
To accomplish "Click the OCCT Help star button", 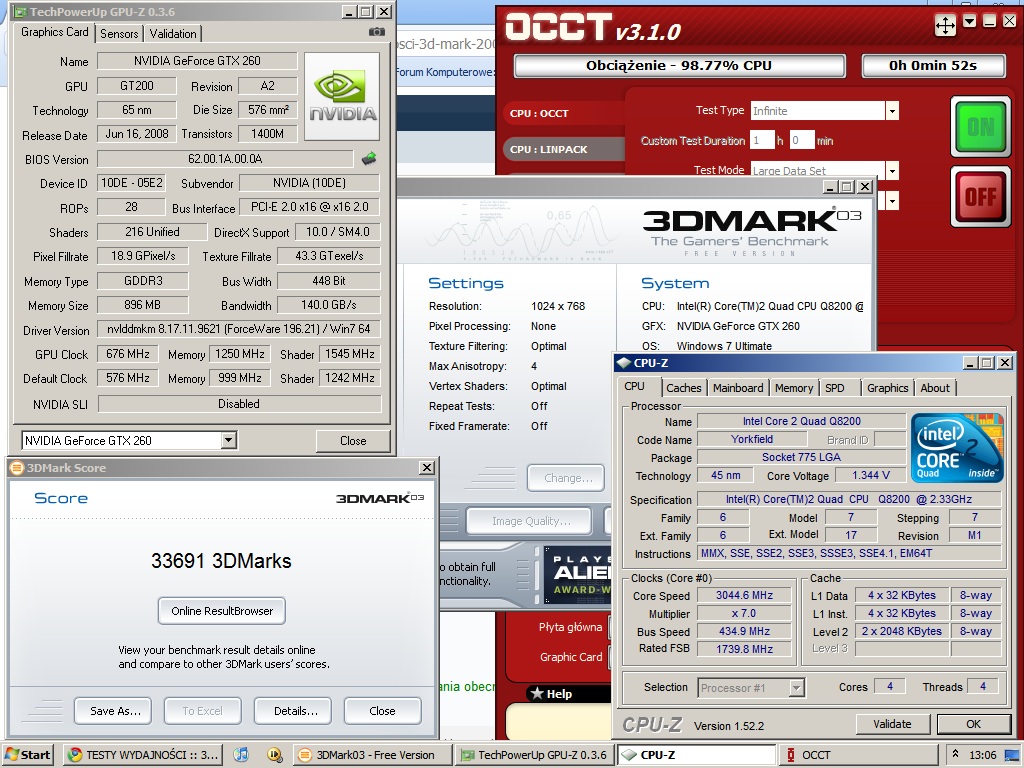I will tap(552, 694).
